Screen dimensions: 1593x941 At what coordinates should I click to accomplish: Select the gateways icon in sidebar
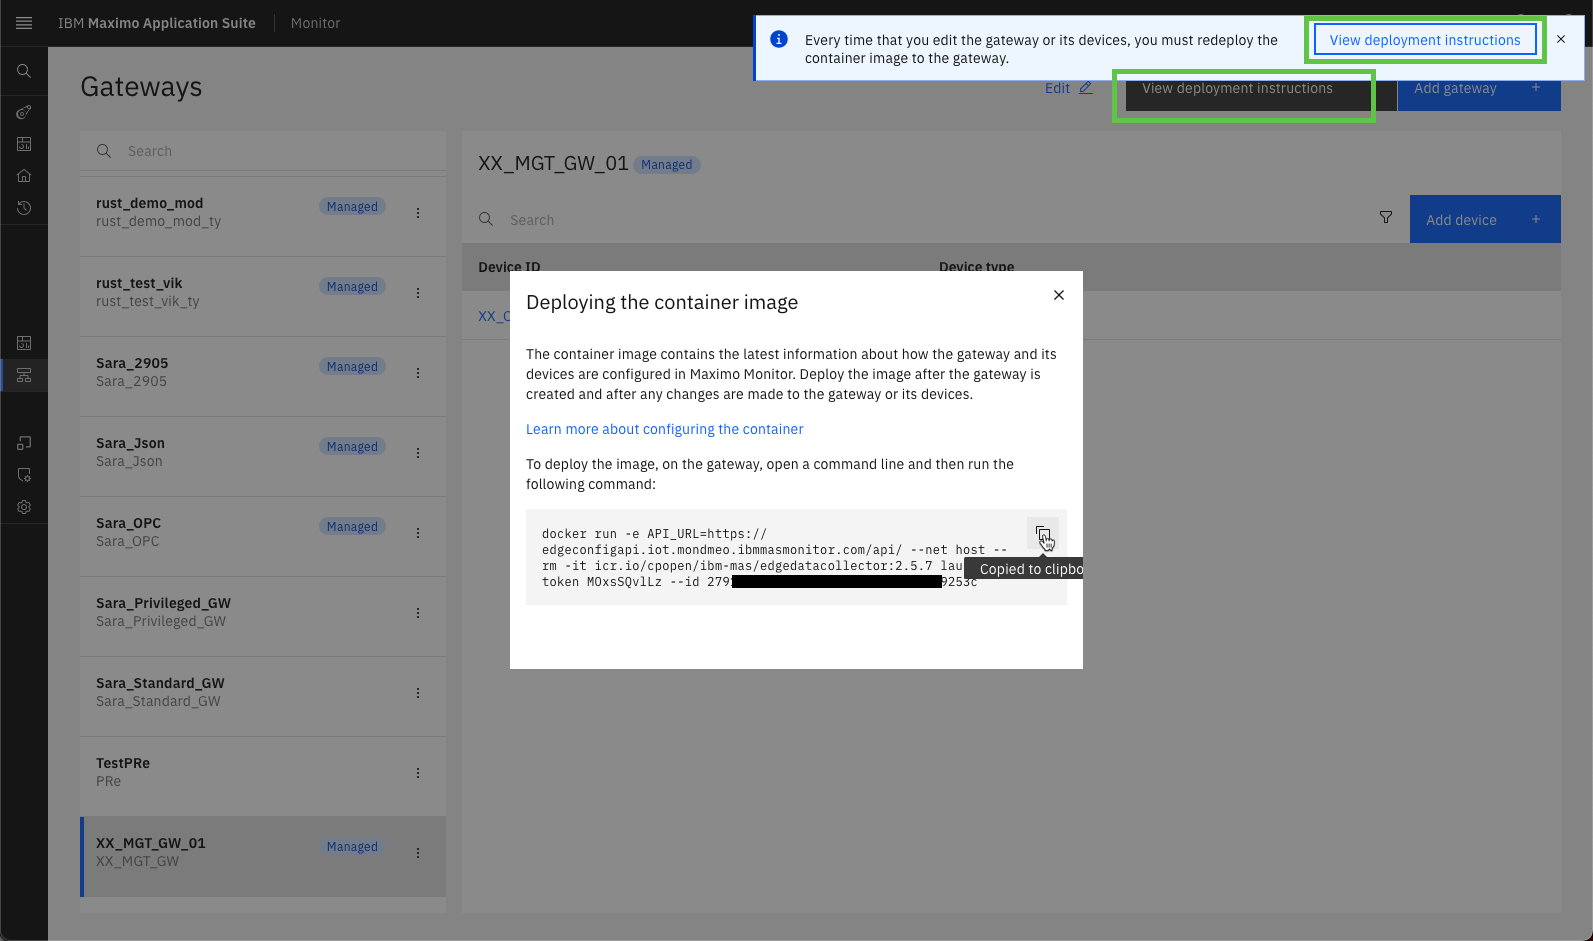(x=24, y=375)
